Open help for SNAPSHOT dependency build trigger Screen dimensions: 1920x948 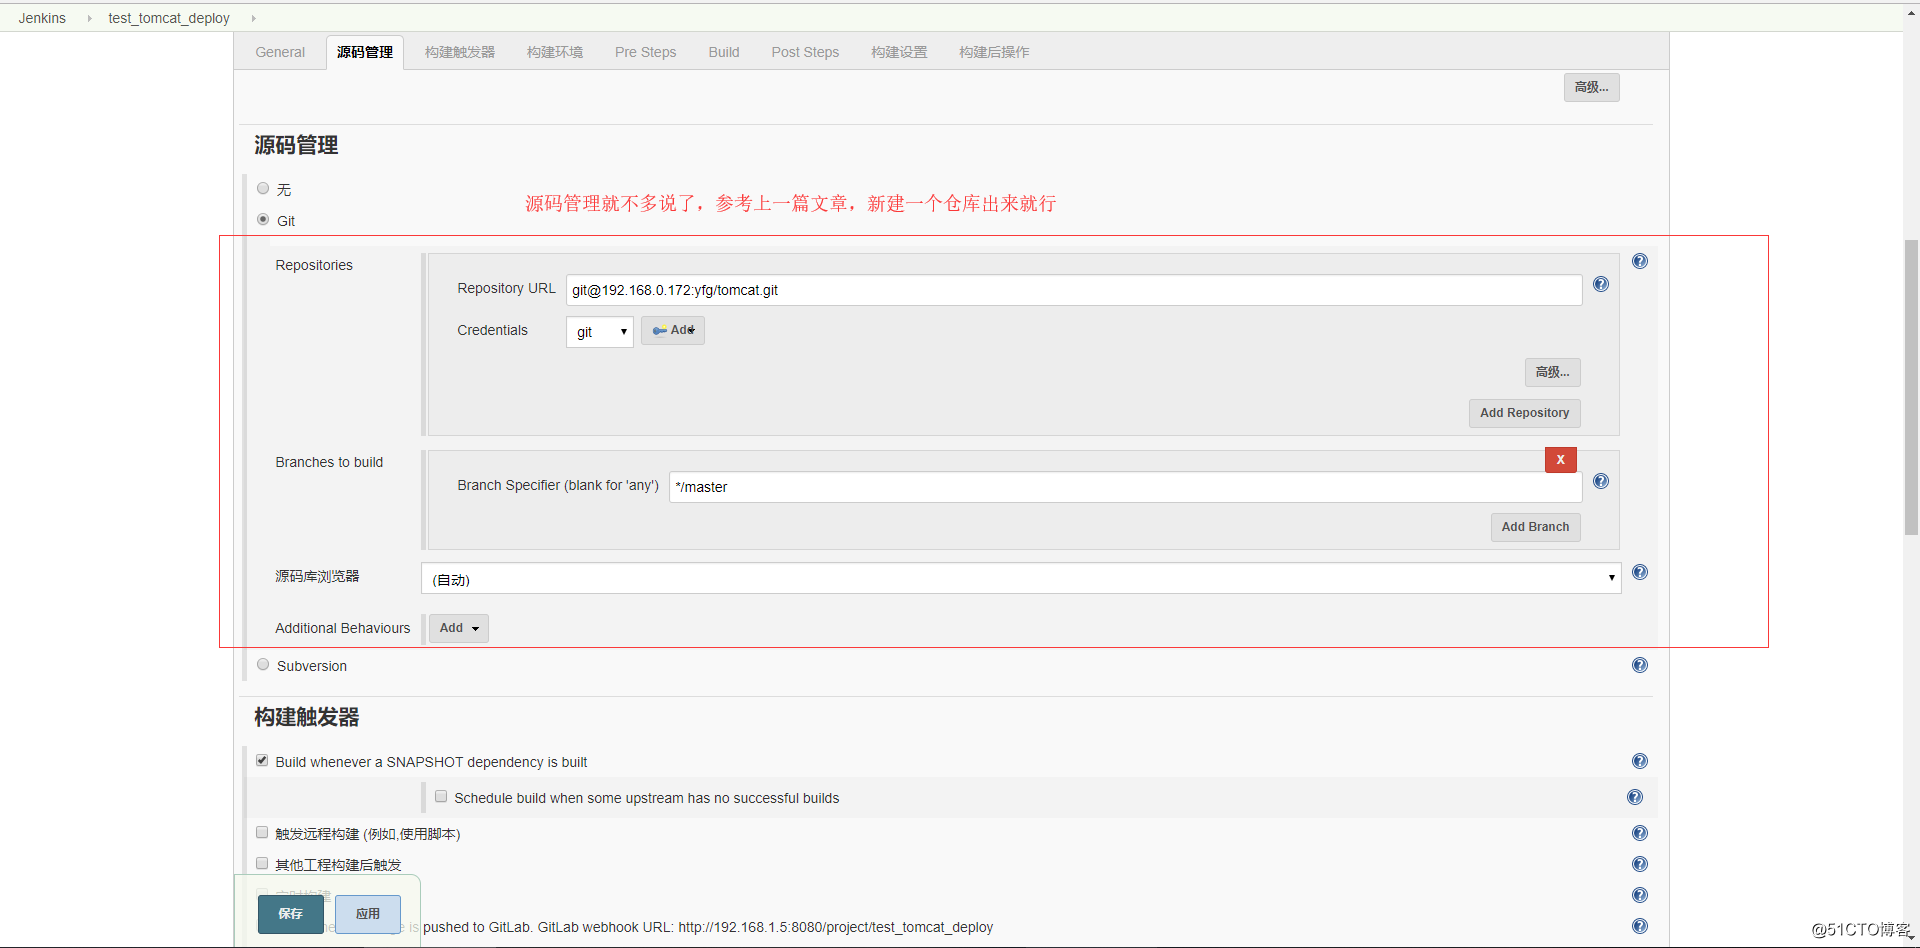point(1640,761)
